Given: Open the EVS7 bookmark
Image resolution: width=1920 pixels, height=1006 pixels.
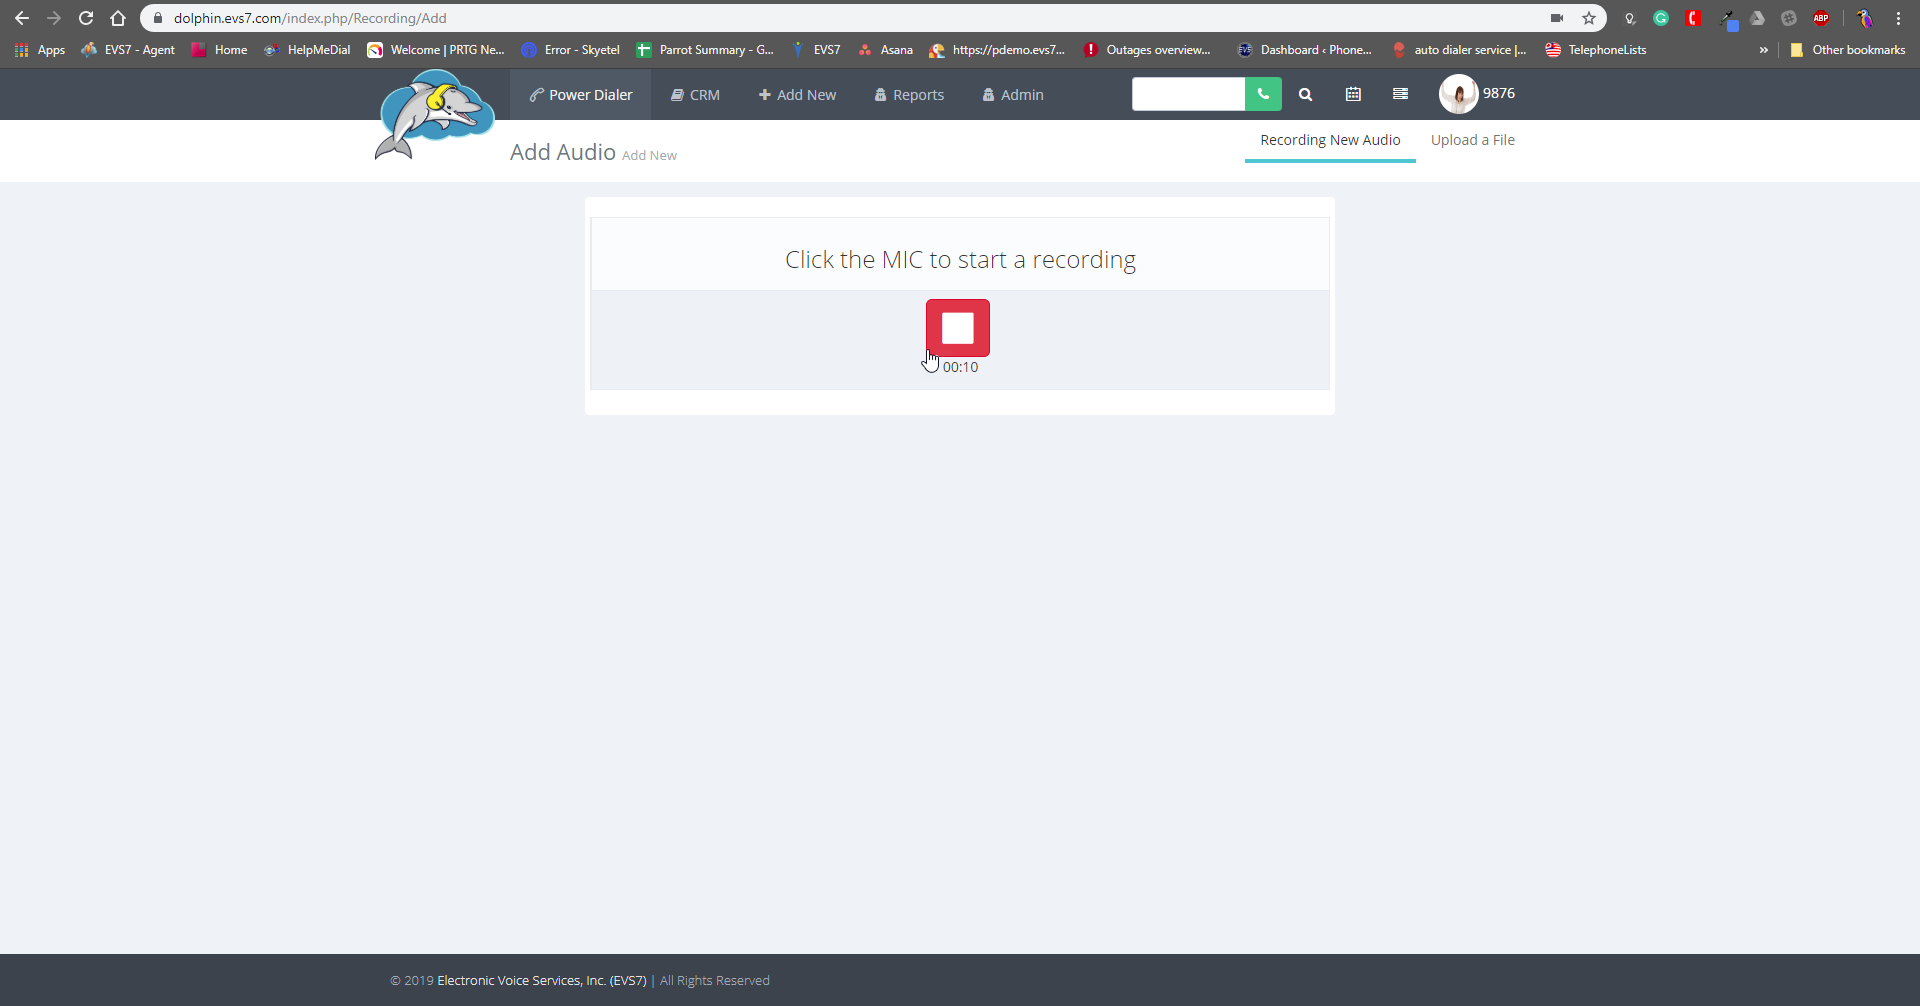Looking at the screenshot, I should tap(816, 50).
